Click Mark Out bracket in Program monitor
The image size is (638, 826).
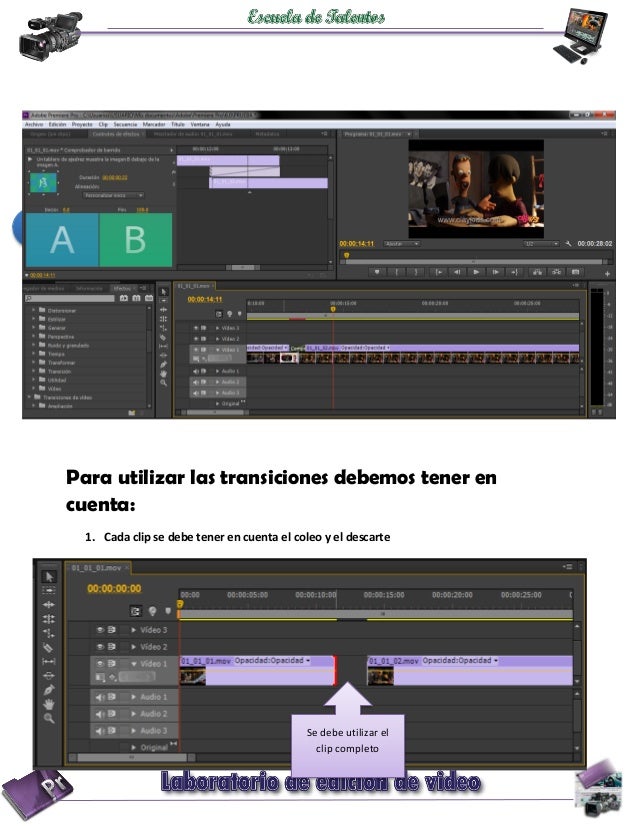416,272
